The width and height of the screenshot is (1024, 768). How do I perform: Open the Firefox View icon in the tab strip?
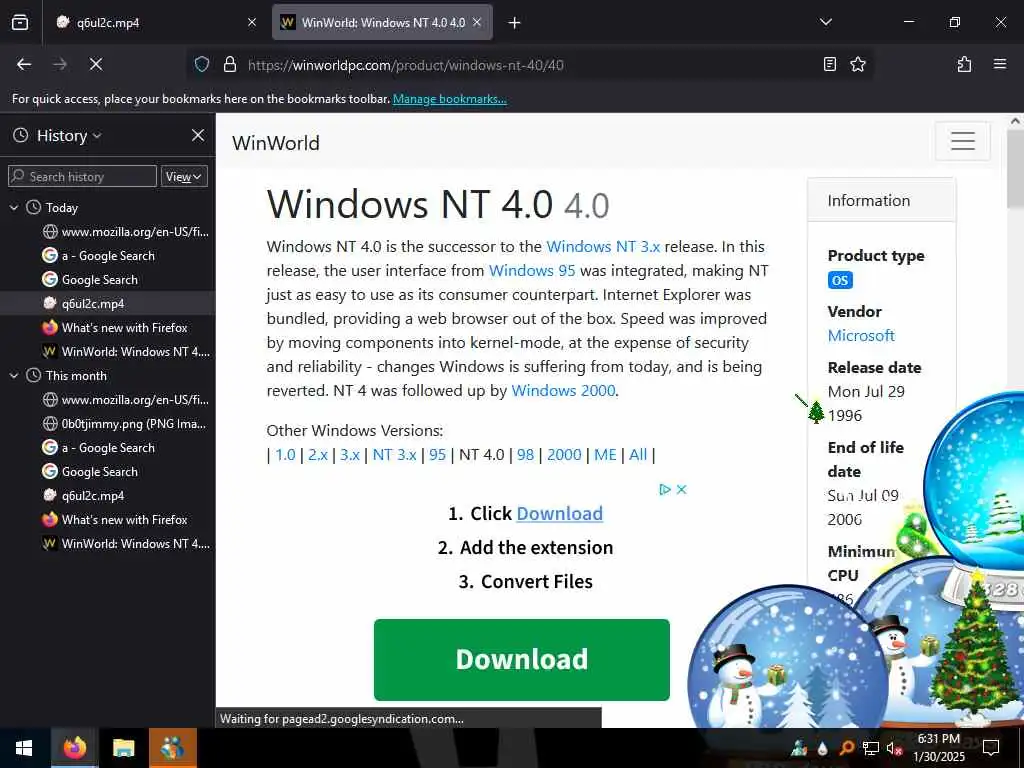20,22
